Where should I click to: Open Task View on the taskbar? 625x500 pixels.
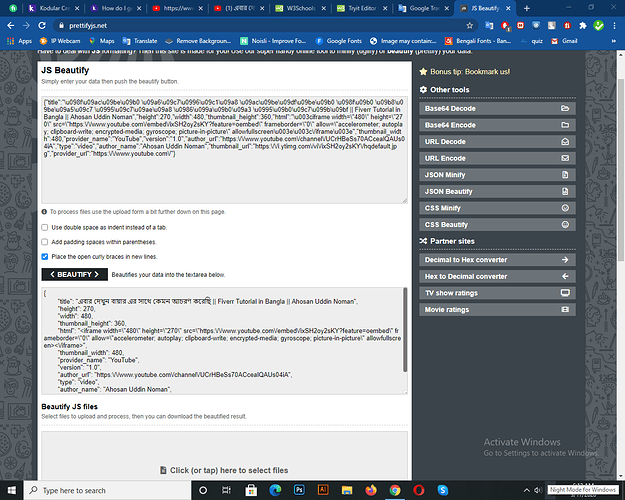(x=226, y=490)
